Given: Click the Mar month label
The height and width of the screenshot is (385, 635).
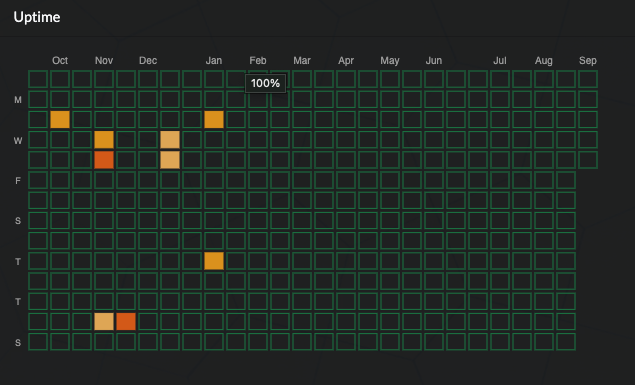Looking at the screenshot, I should [302, 61].
